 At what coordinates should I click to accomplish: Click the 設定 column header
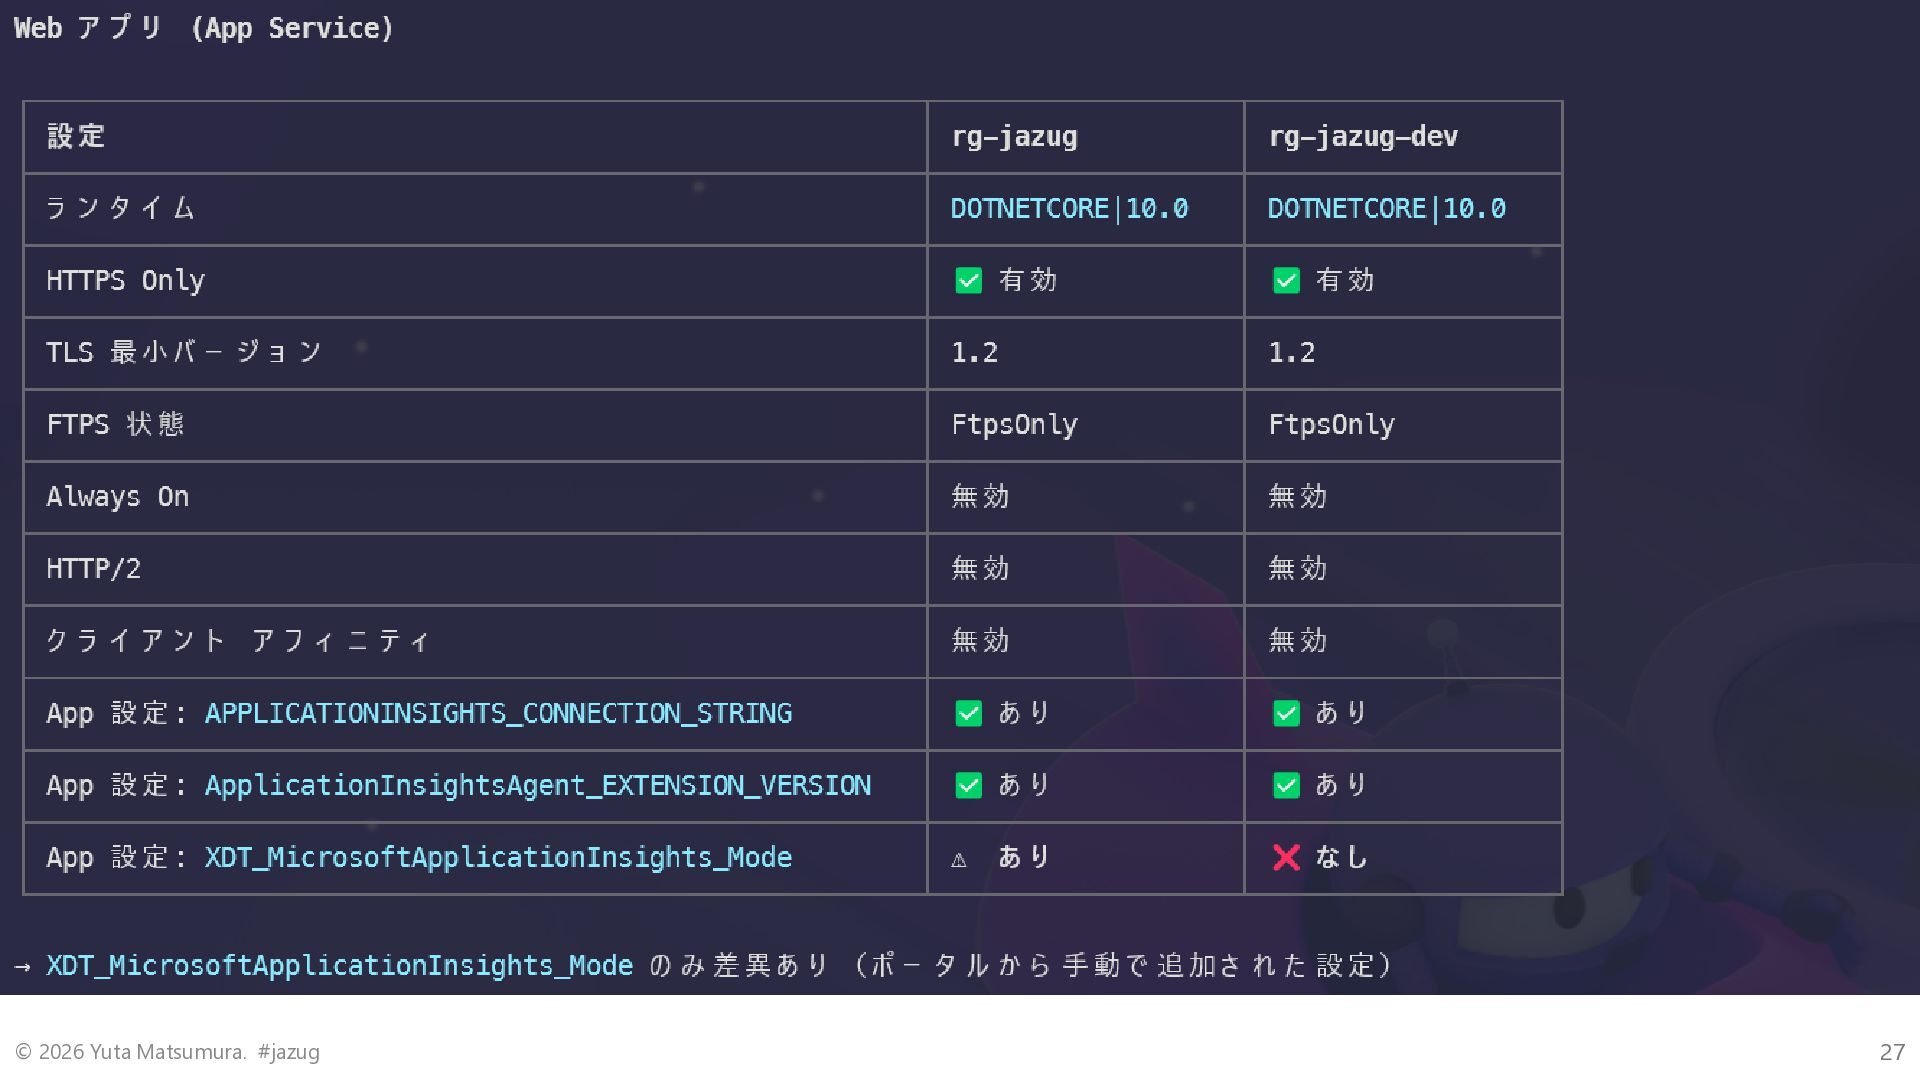tap(76, 137)
